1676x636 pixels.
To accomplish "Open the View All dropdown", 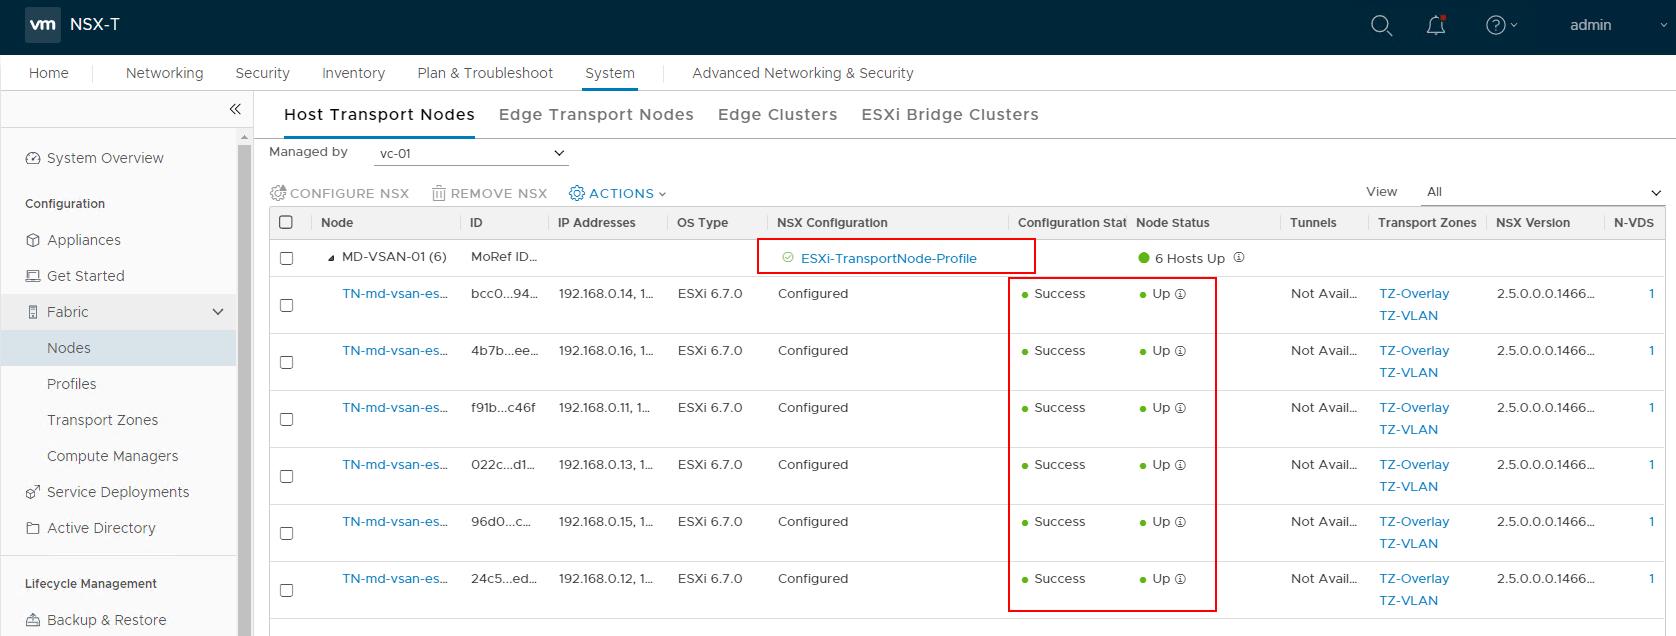I will click(x=1543, y=192).
